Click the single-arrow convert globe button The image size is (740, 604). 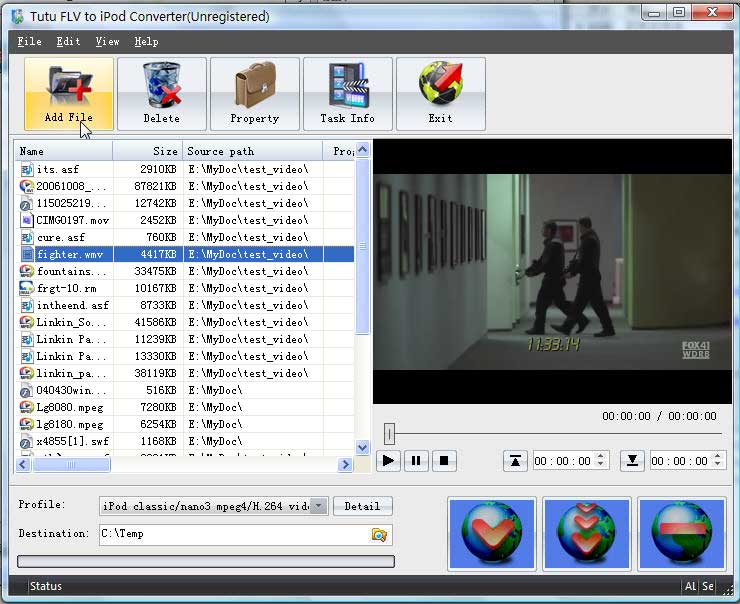pyautogui.click(x=492, y=534)
